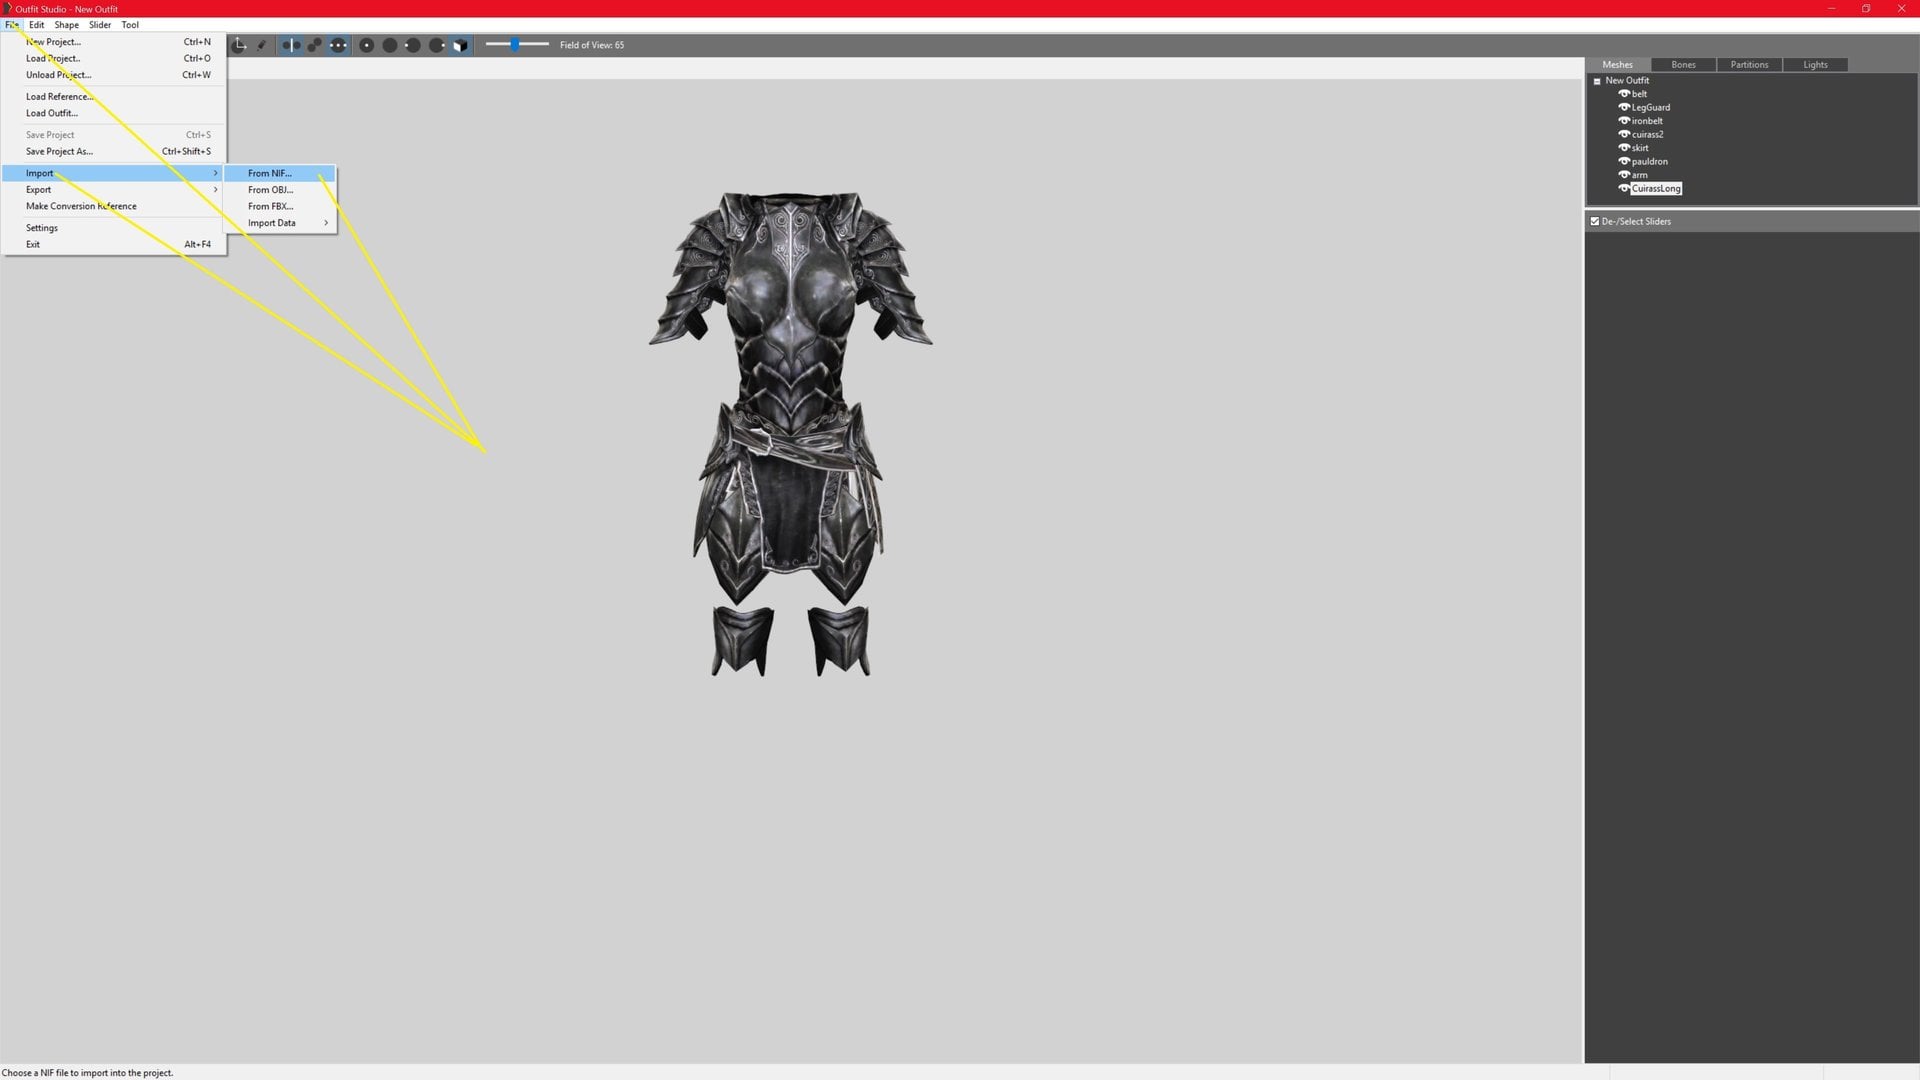Select Load Outfit... menu entry
This screenshot has width=1920, height=1080.
pyautogui.click(x=113, y=113)
